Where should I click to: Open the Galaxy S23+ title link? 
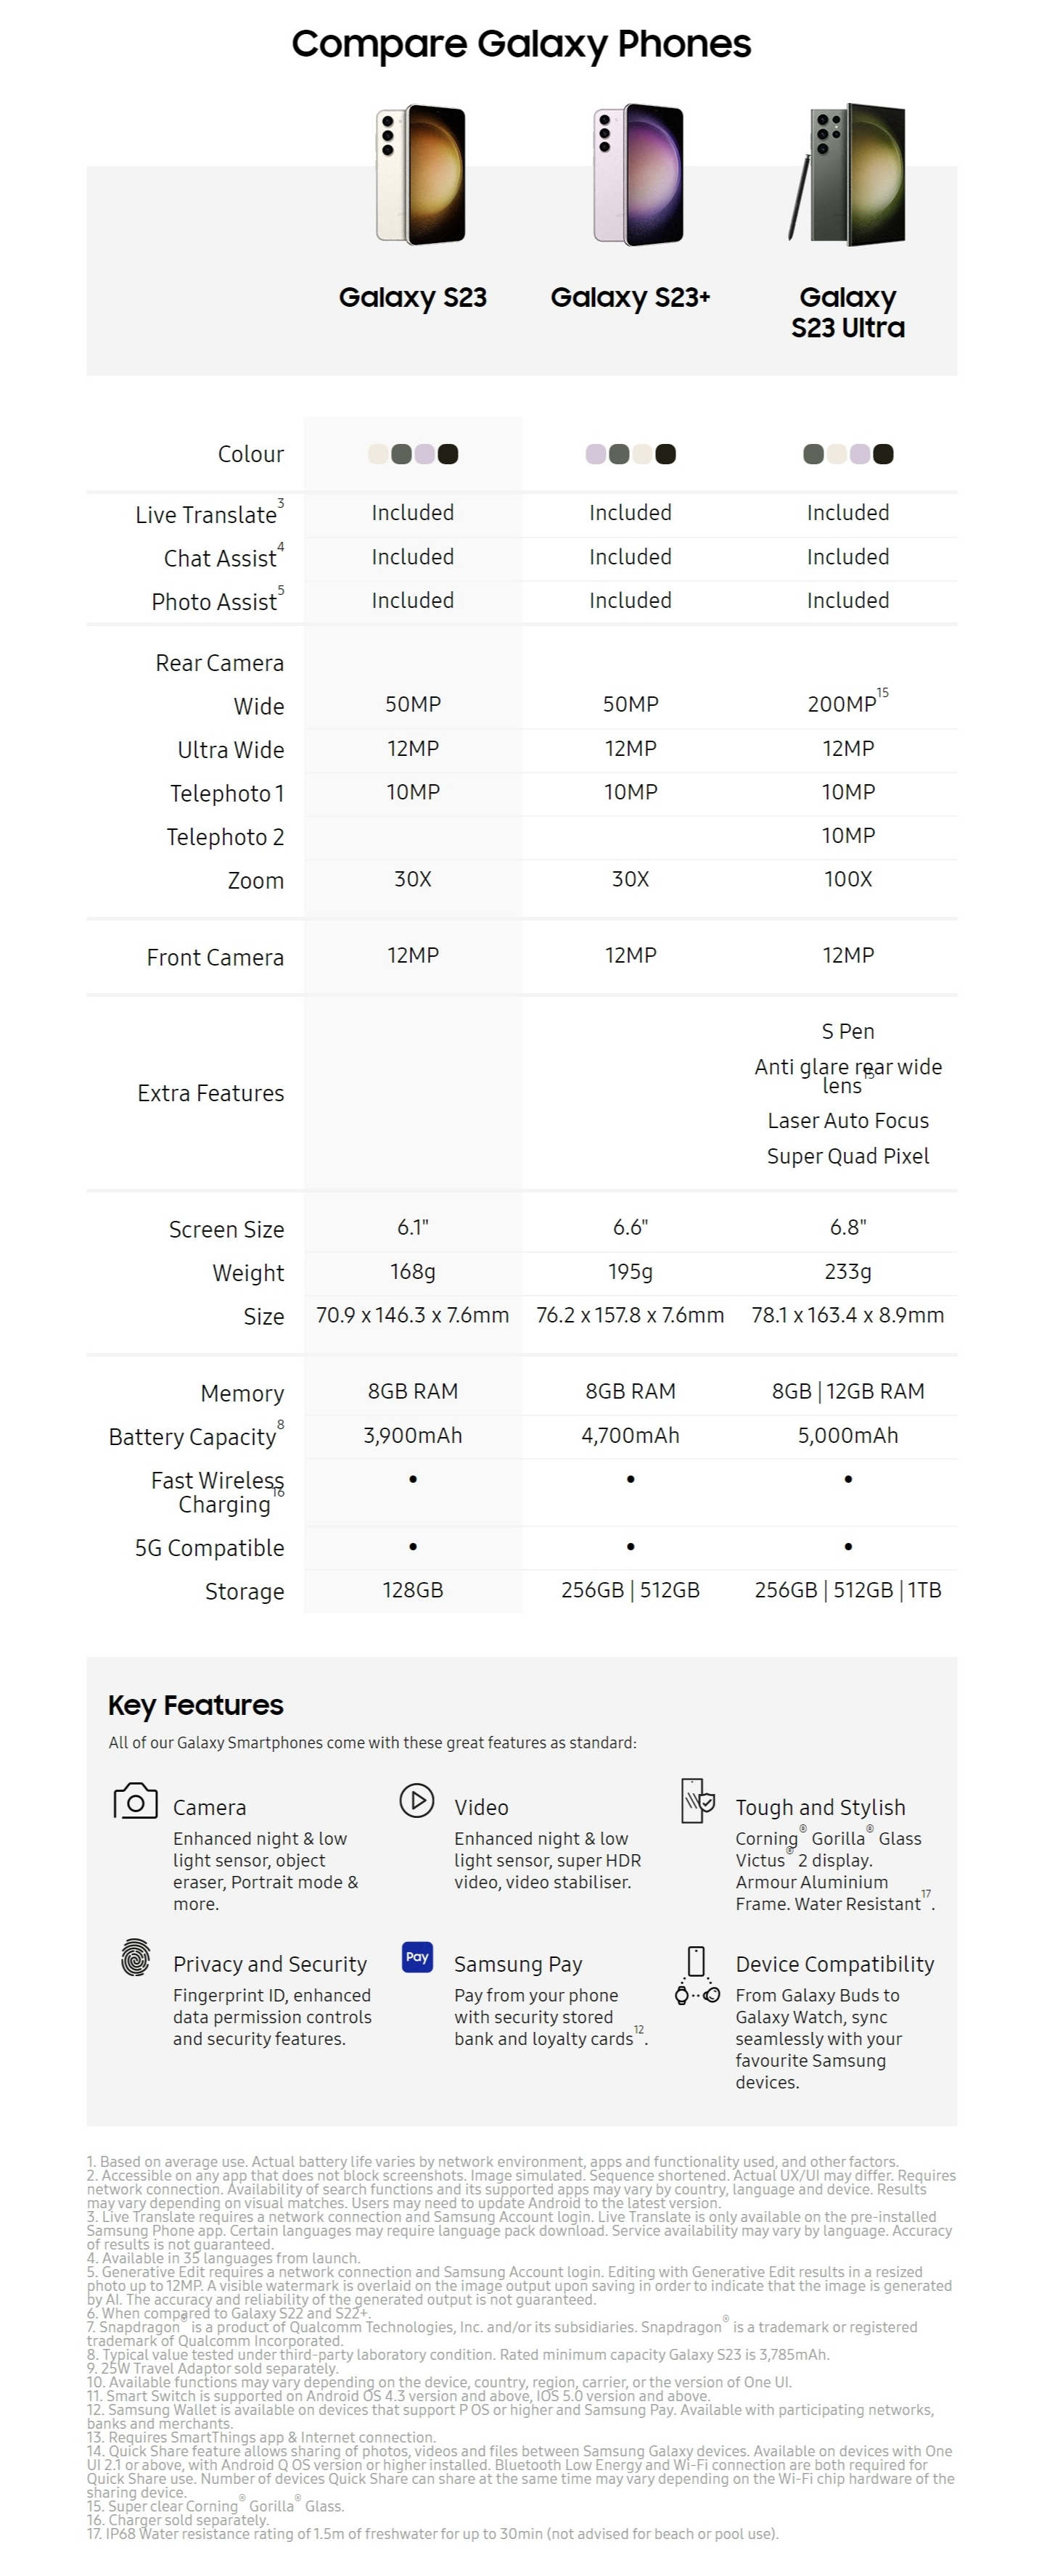tap(630, 298)
